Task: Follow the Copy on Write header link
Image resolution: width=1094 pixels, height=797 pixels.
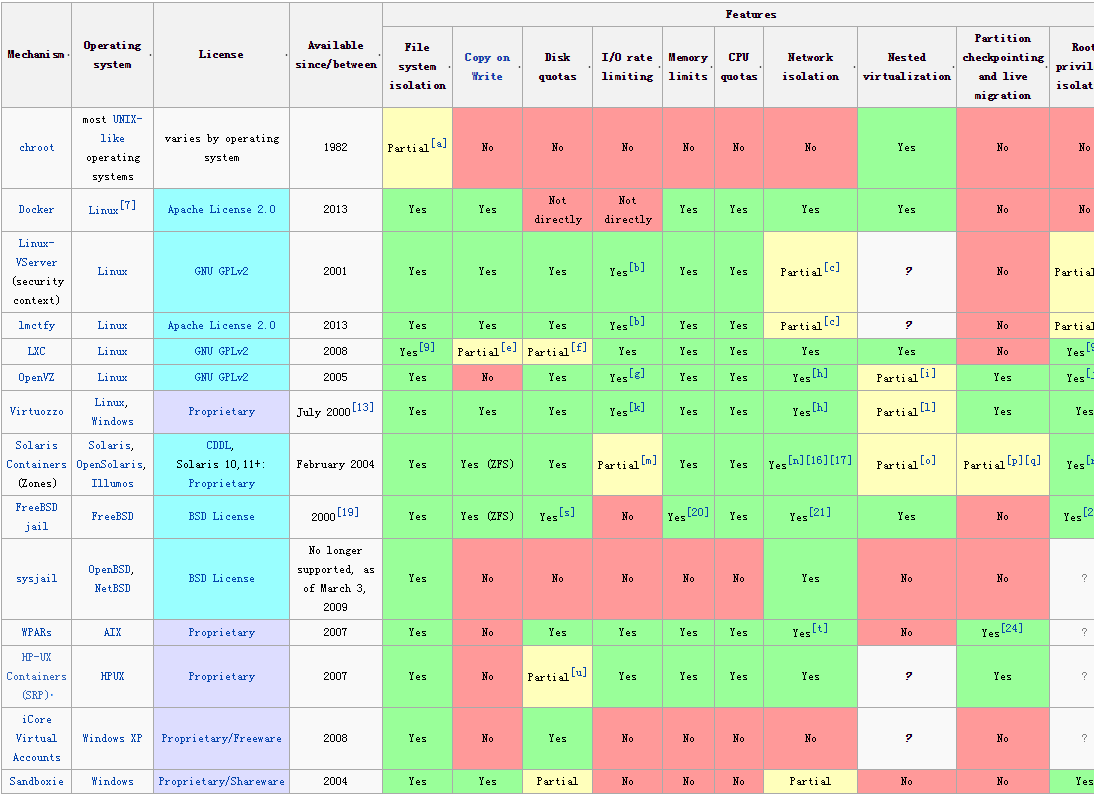Action: 487,67
